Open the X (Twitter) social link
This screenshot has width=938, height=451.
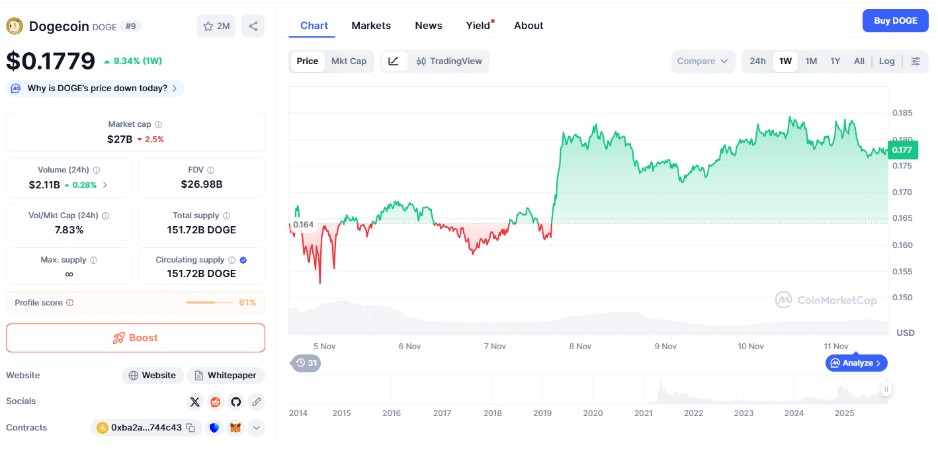pos(195,401)
